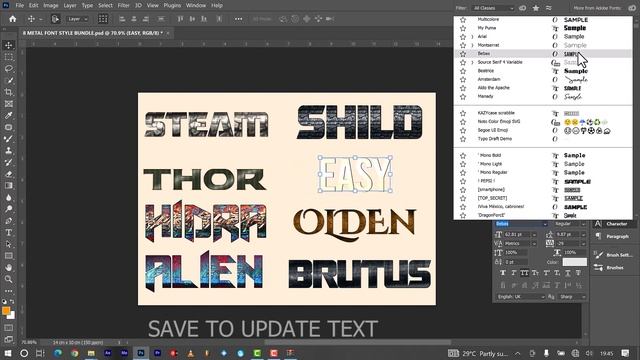Select the Rectangular Marquee tool
The image size is (640, 360).
coord(9,57)
